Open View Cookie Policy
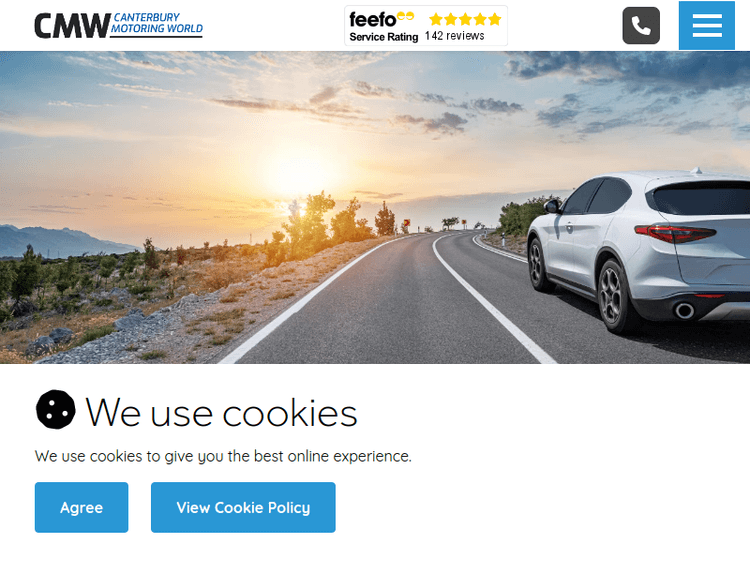This screenshot has width=750, height=563. pos(243,507)
